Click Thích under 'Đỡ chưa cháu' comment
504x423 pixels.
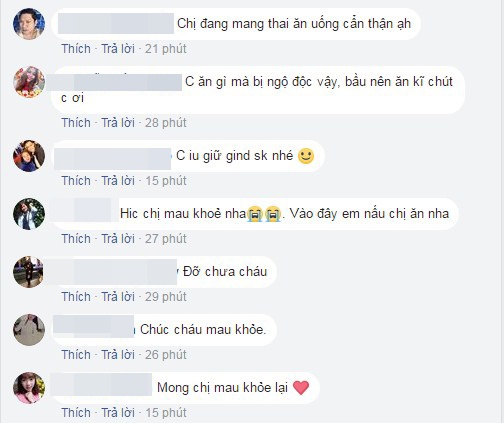pos(76,297)
